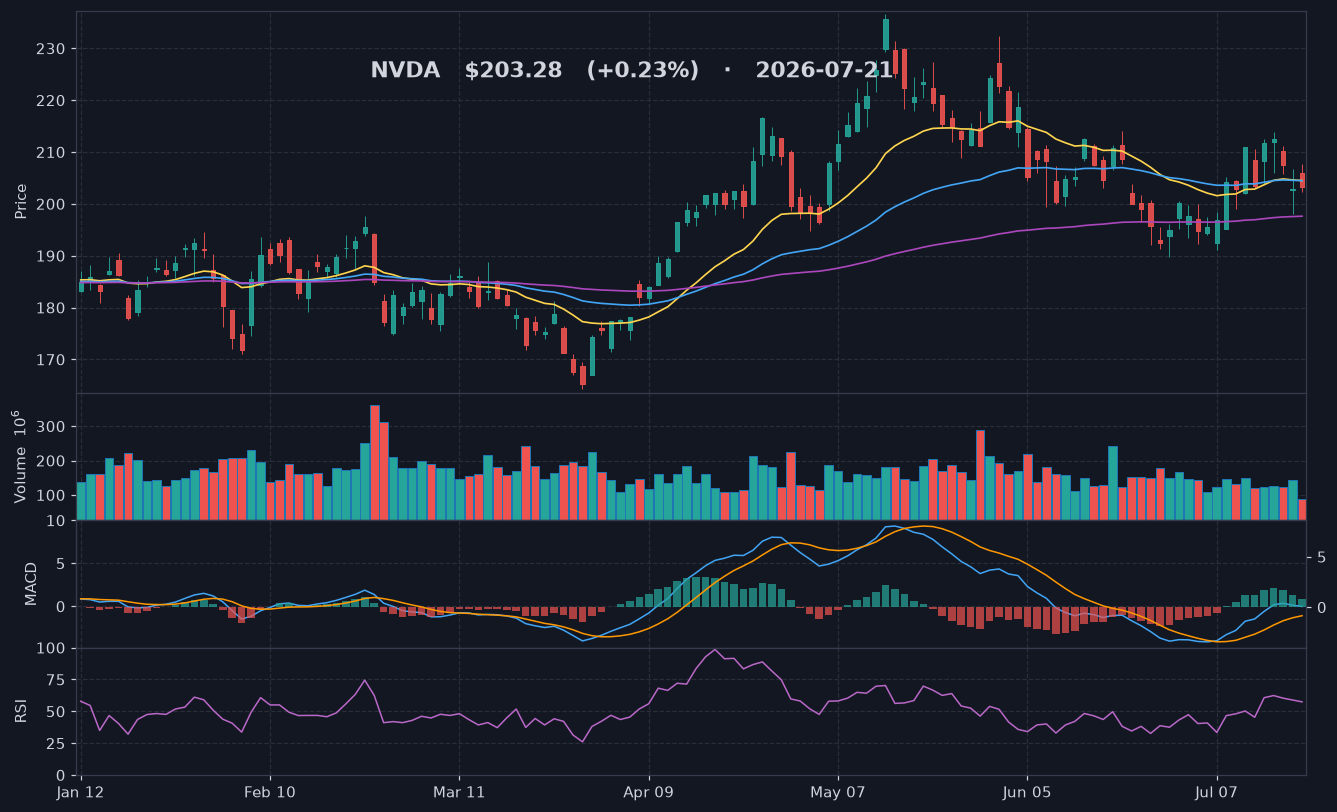Click the 75 RSI axis tick

[58, 680]
